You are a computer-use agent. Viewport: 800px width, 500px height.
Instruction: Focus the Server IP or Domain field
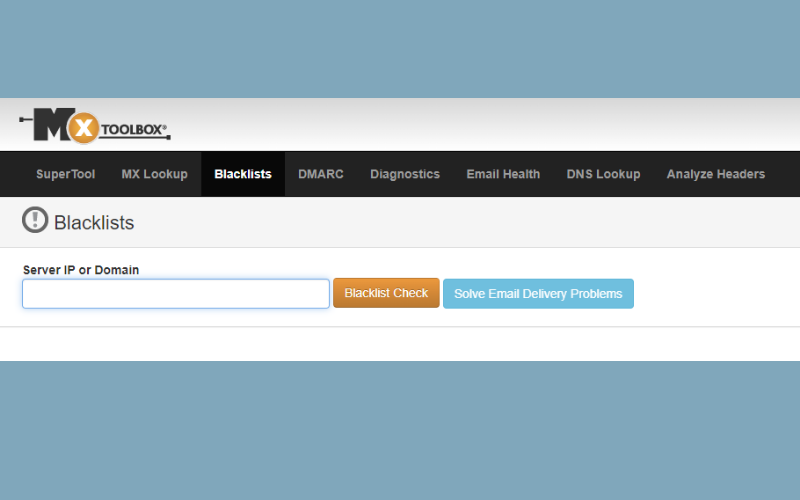coord(176,294)
